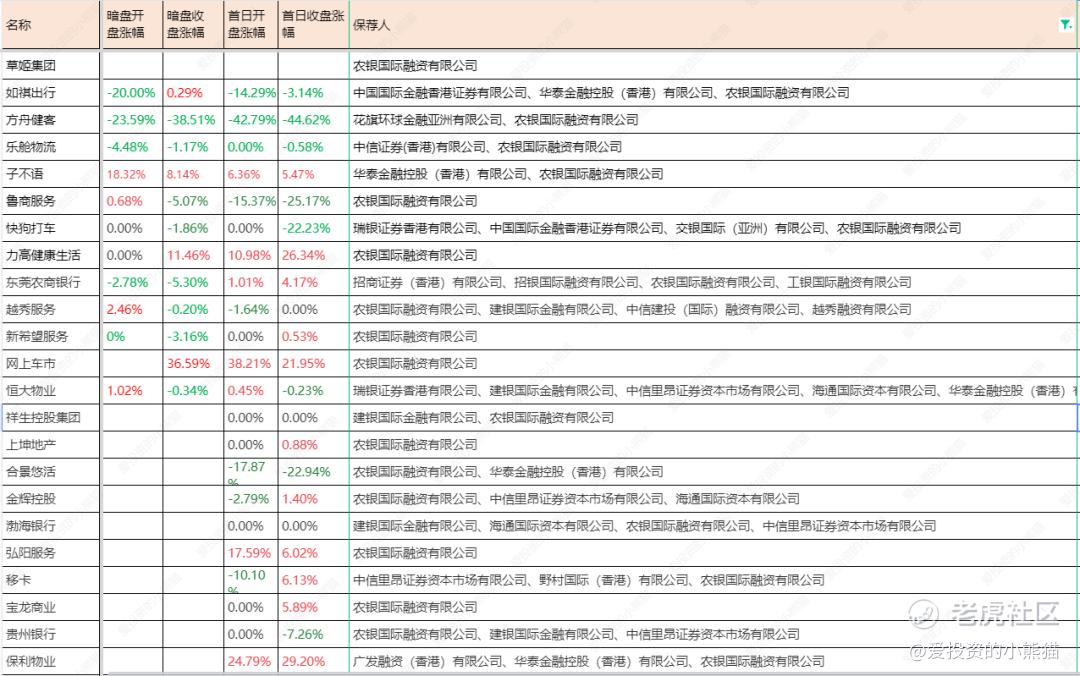Select the 暗盘开盘涨幅 column header
Viewport: 1080px width, 676px height.
(x=132, y=25)
